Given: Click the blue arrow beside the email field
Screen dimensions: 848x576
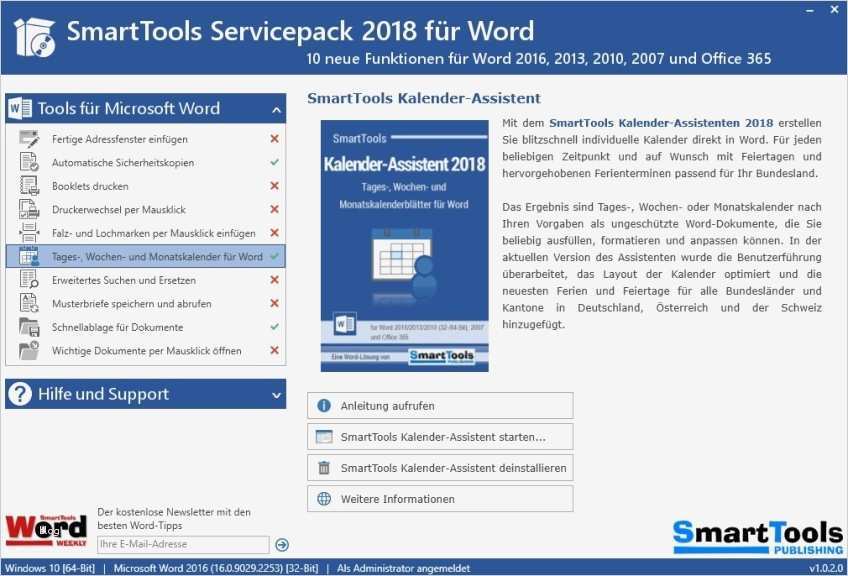Looking at the screenshot, I should click(281, 545).
